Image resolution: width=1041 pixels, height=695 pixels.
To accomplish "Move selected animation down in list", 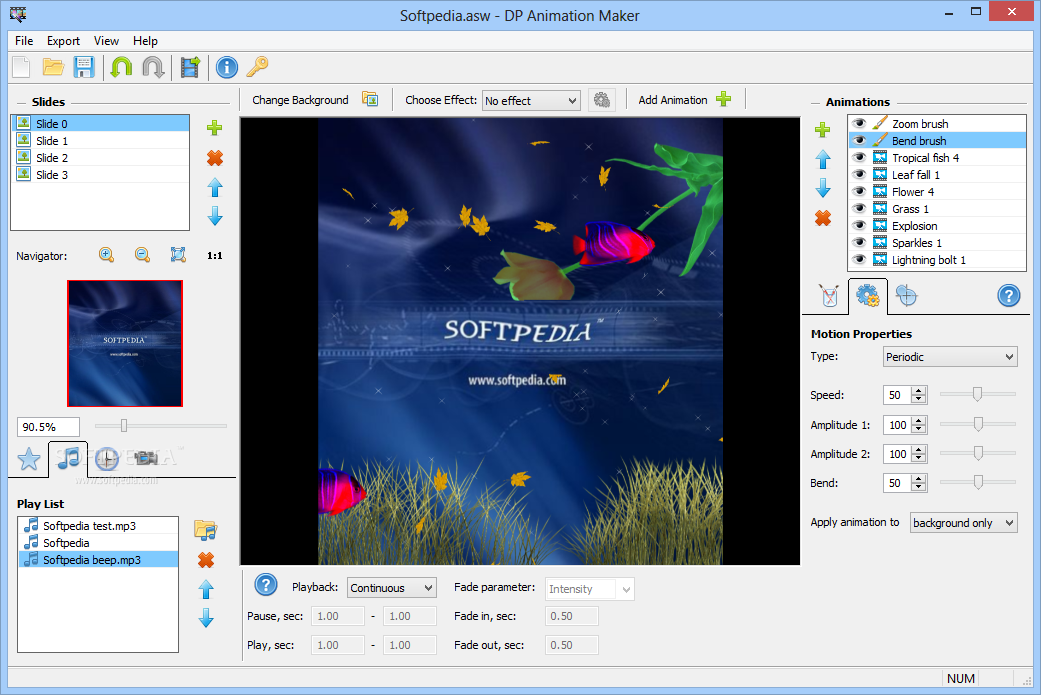I will [x=823, y=189].
